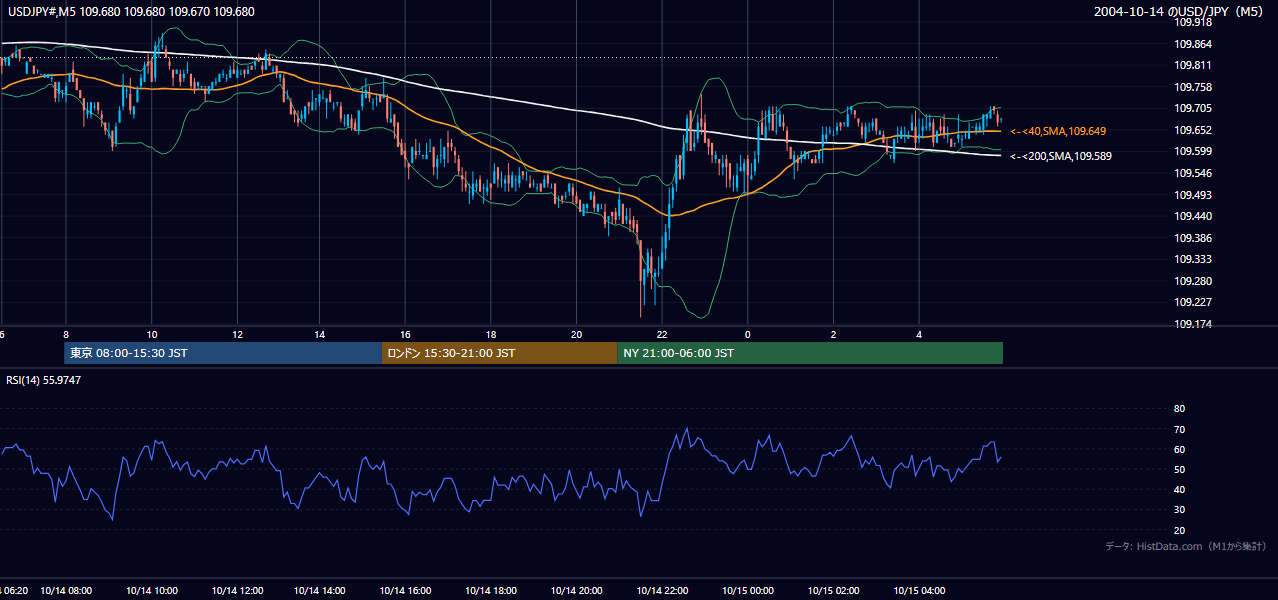Click hour marker 18 on price chart axis
The height and width of the screenshot is (600, 1278).
pyautogui.click(x=491, y=334)
